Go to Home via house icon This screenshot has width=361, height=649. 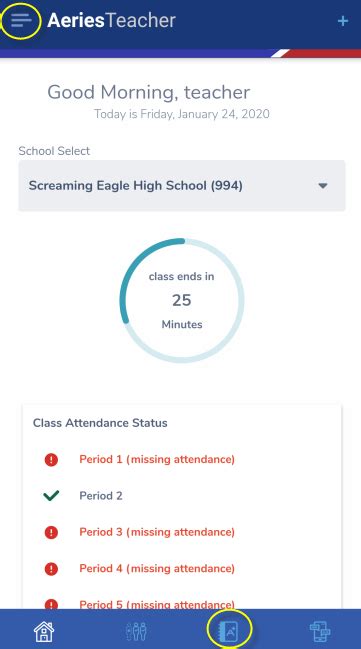(x=44, y=632)
